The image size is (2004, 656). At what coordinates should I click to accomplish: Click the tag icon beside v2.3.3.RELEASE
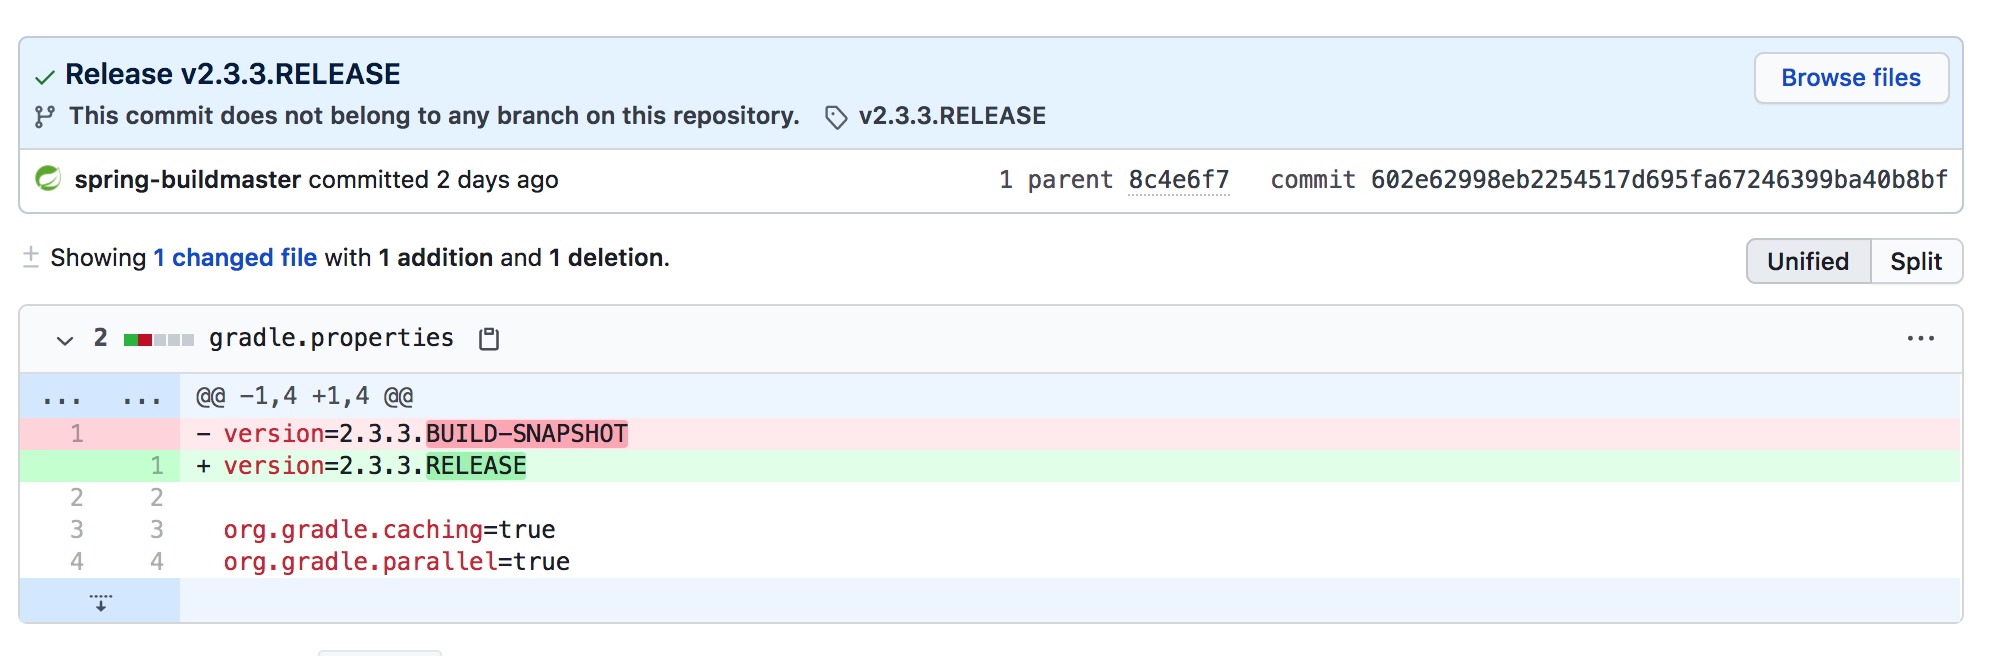[x=836, y=118]
